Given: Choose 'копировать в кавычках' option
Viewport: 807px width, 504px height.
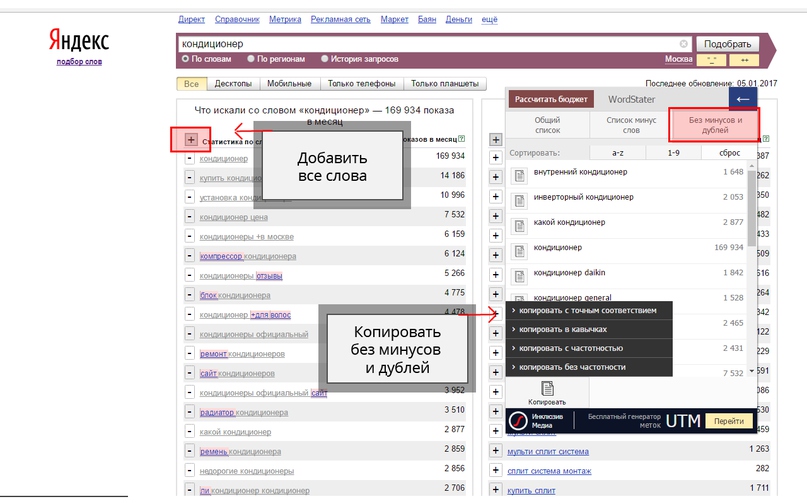Looking at the screenshot, I should coord(589,329).
